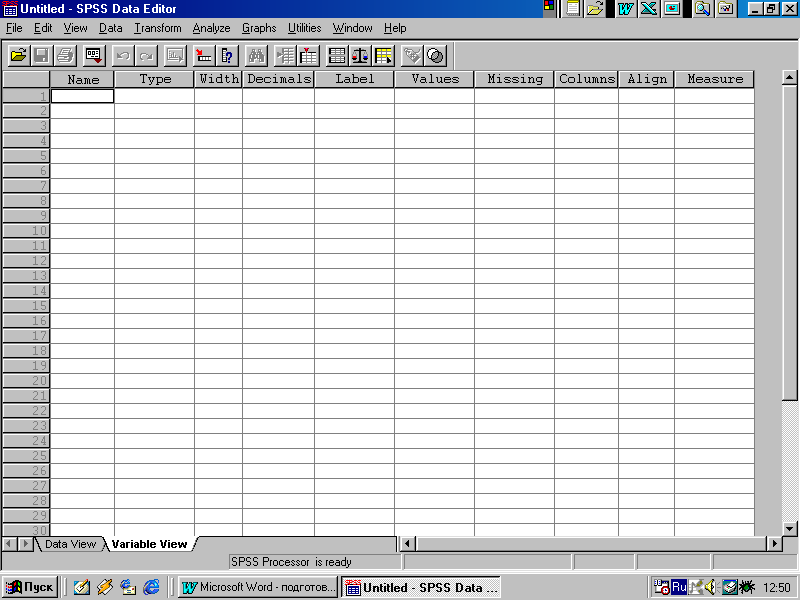This screenshot has width=800, height=600.
Task: Click the Columns column header
Action: (587, 79)
